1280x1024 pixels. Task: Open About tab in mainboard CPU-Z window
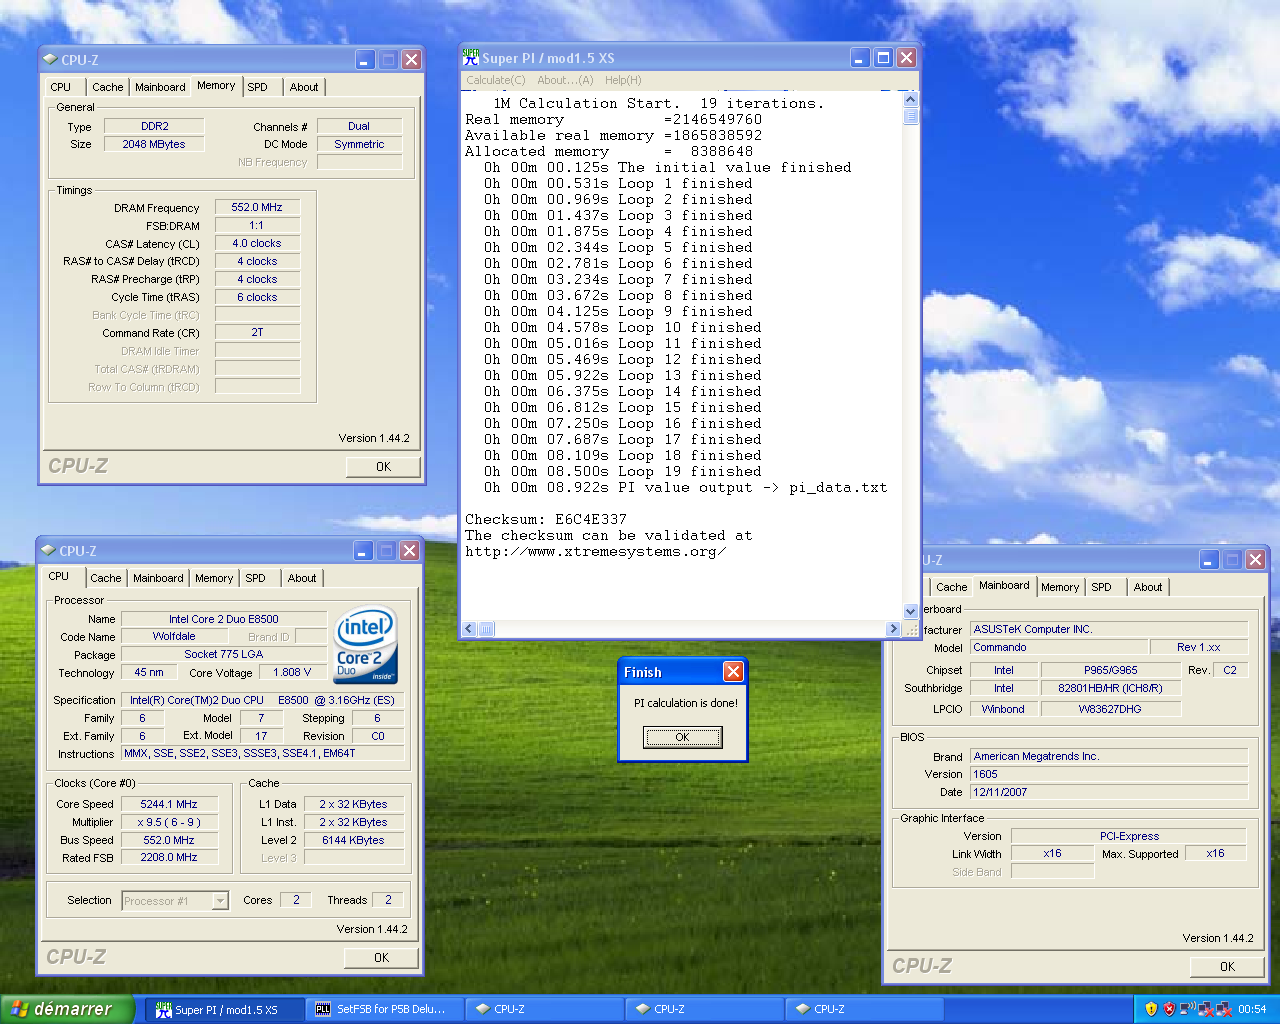1148,587
